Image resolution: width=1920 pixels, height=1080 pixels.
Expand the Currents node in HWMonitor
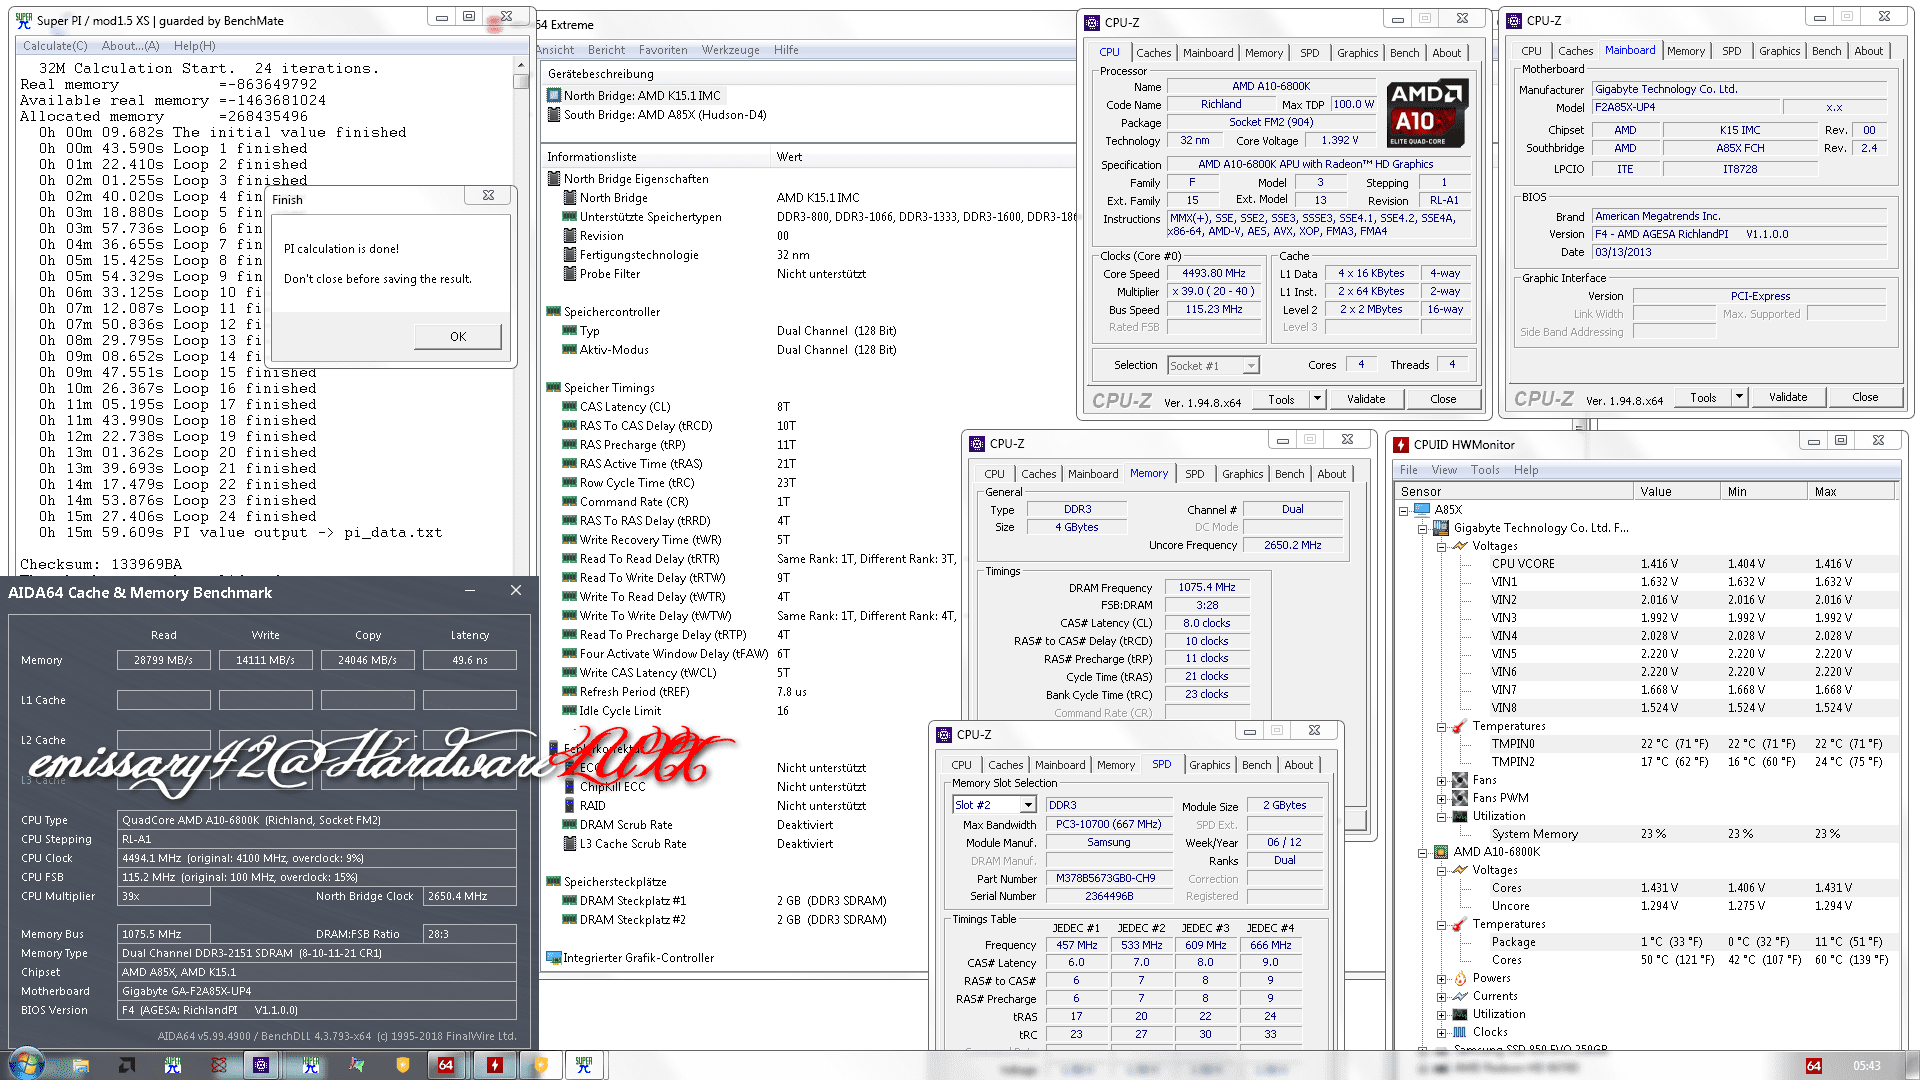point(1442,996)
